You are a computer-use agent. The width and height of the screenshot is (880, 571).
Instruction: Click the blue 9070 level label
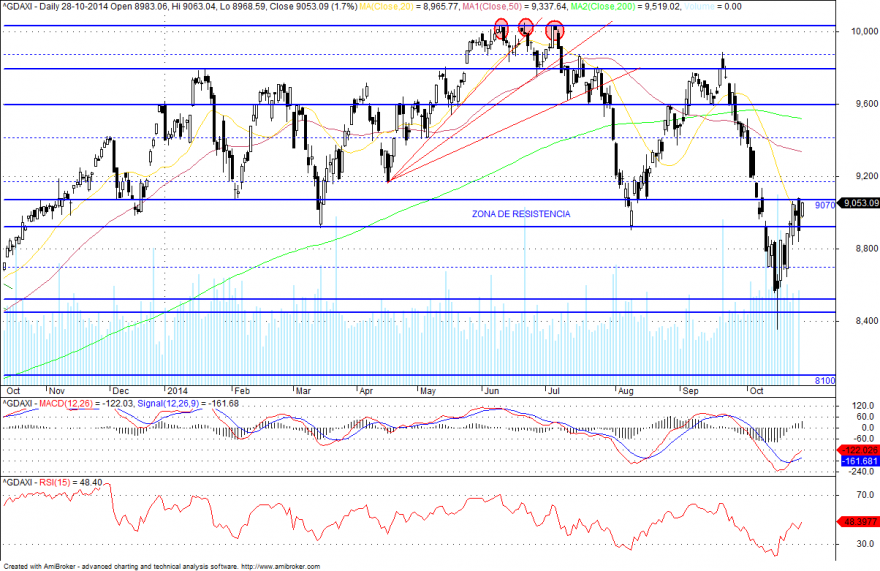[824, 205]
